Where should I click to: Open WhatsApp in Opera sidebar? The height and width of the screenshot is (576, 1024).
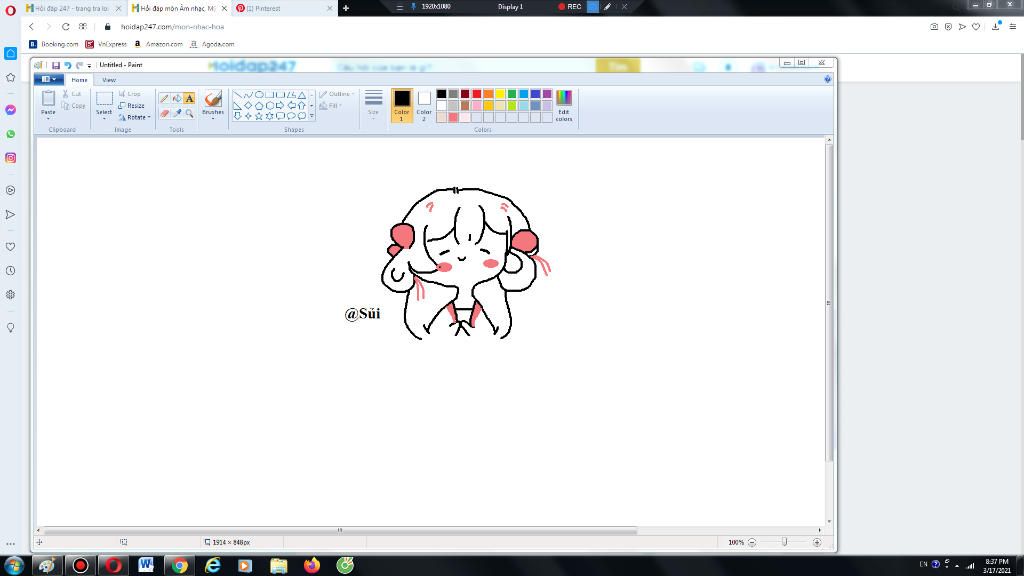(10, 134)
